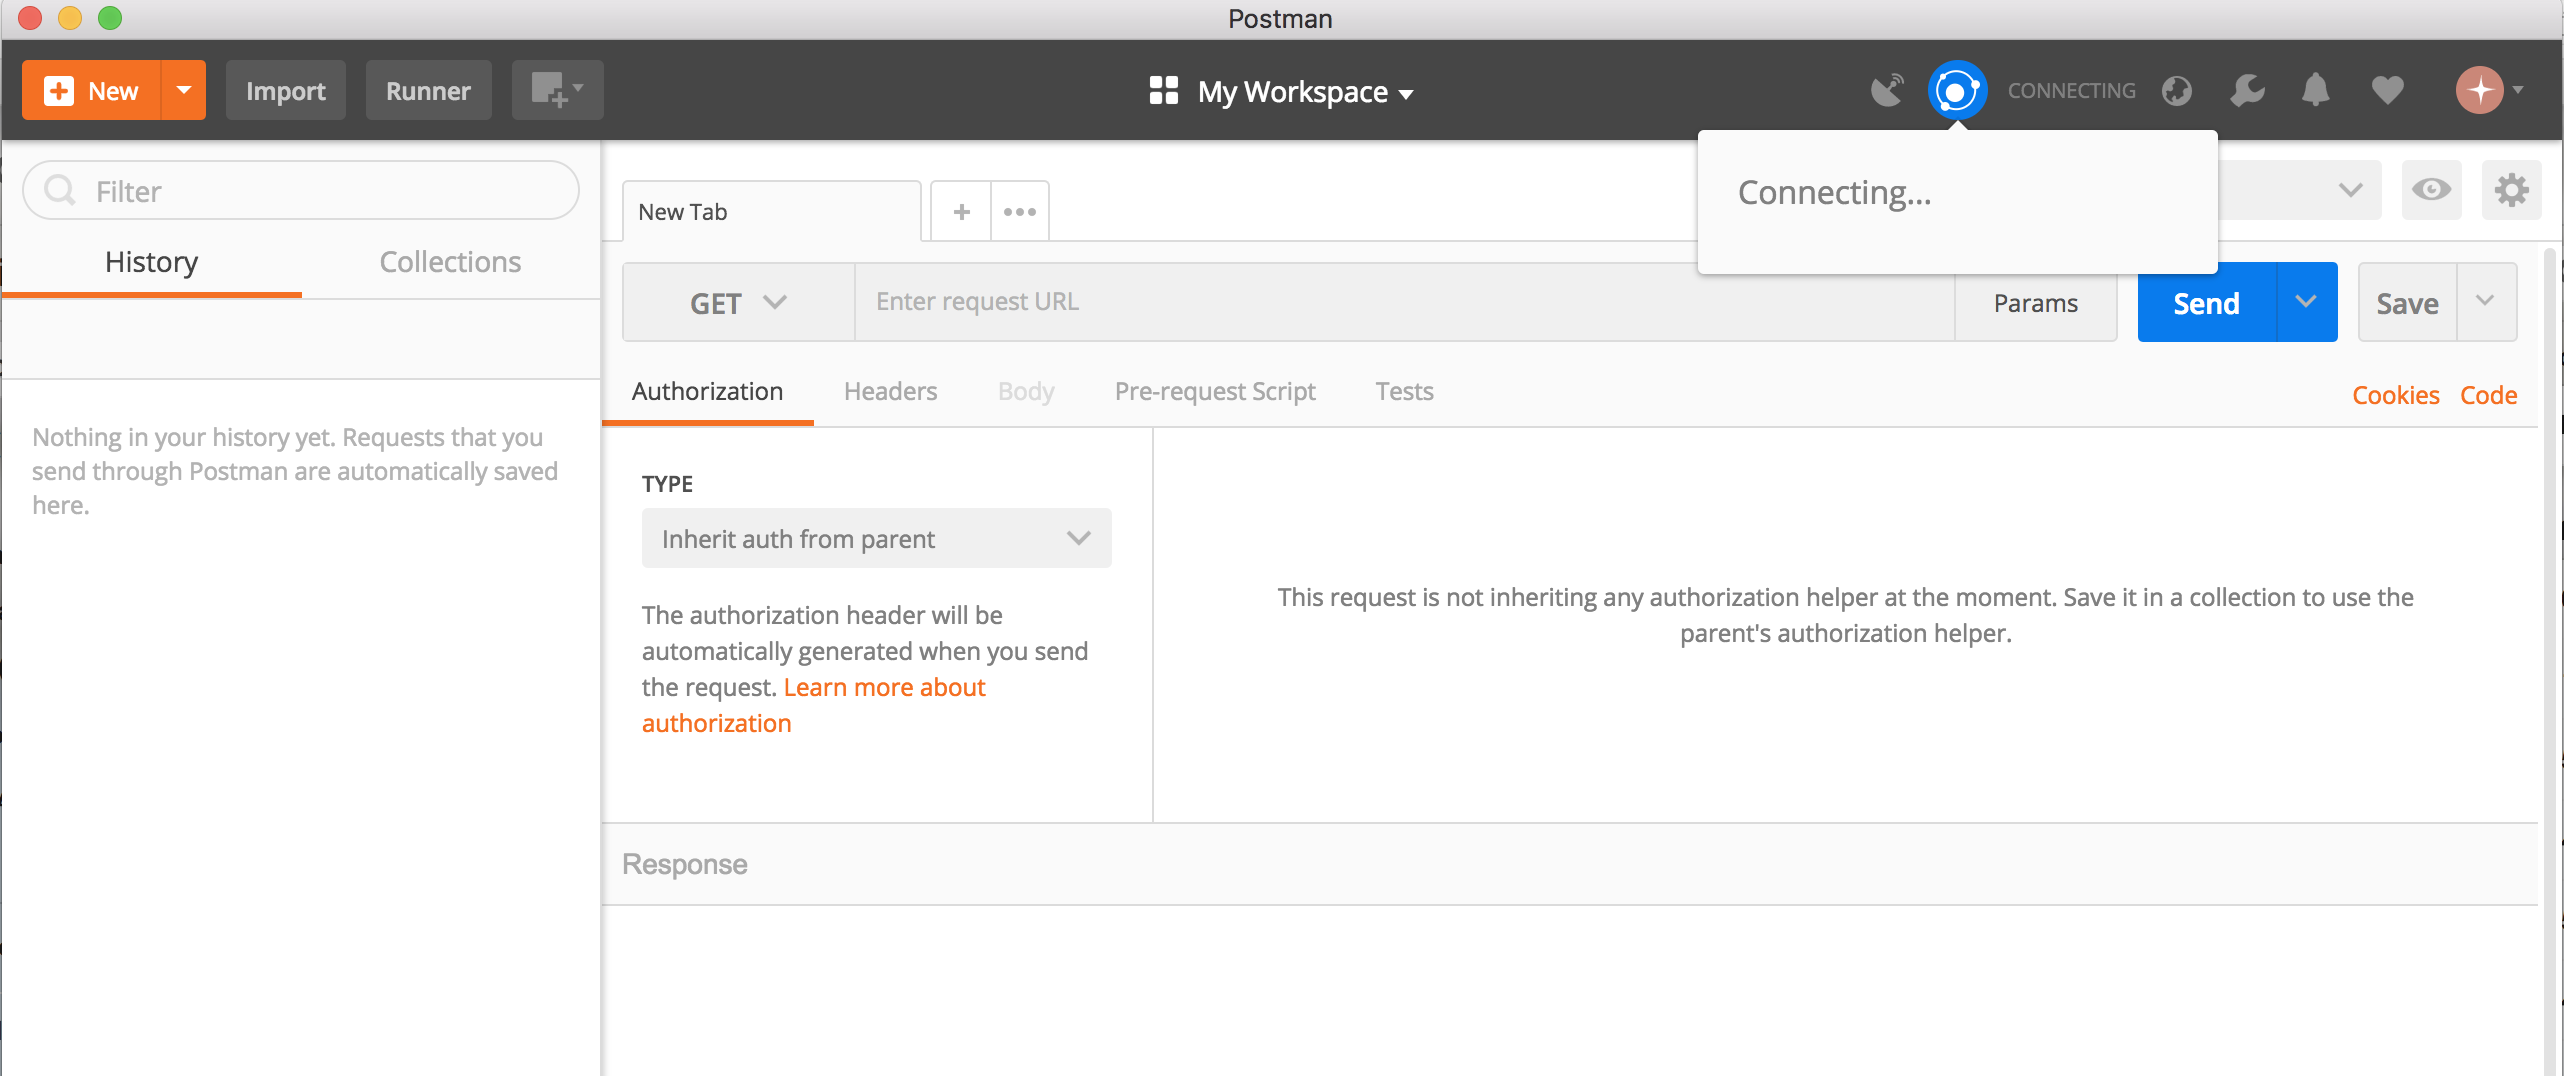2564x1076 pixels.
Task: Open the Code link
Action: [x=2488, y=395]
